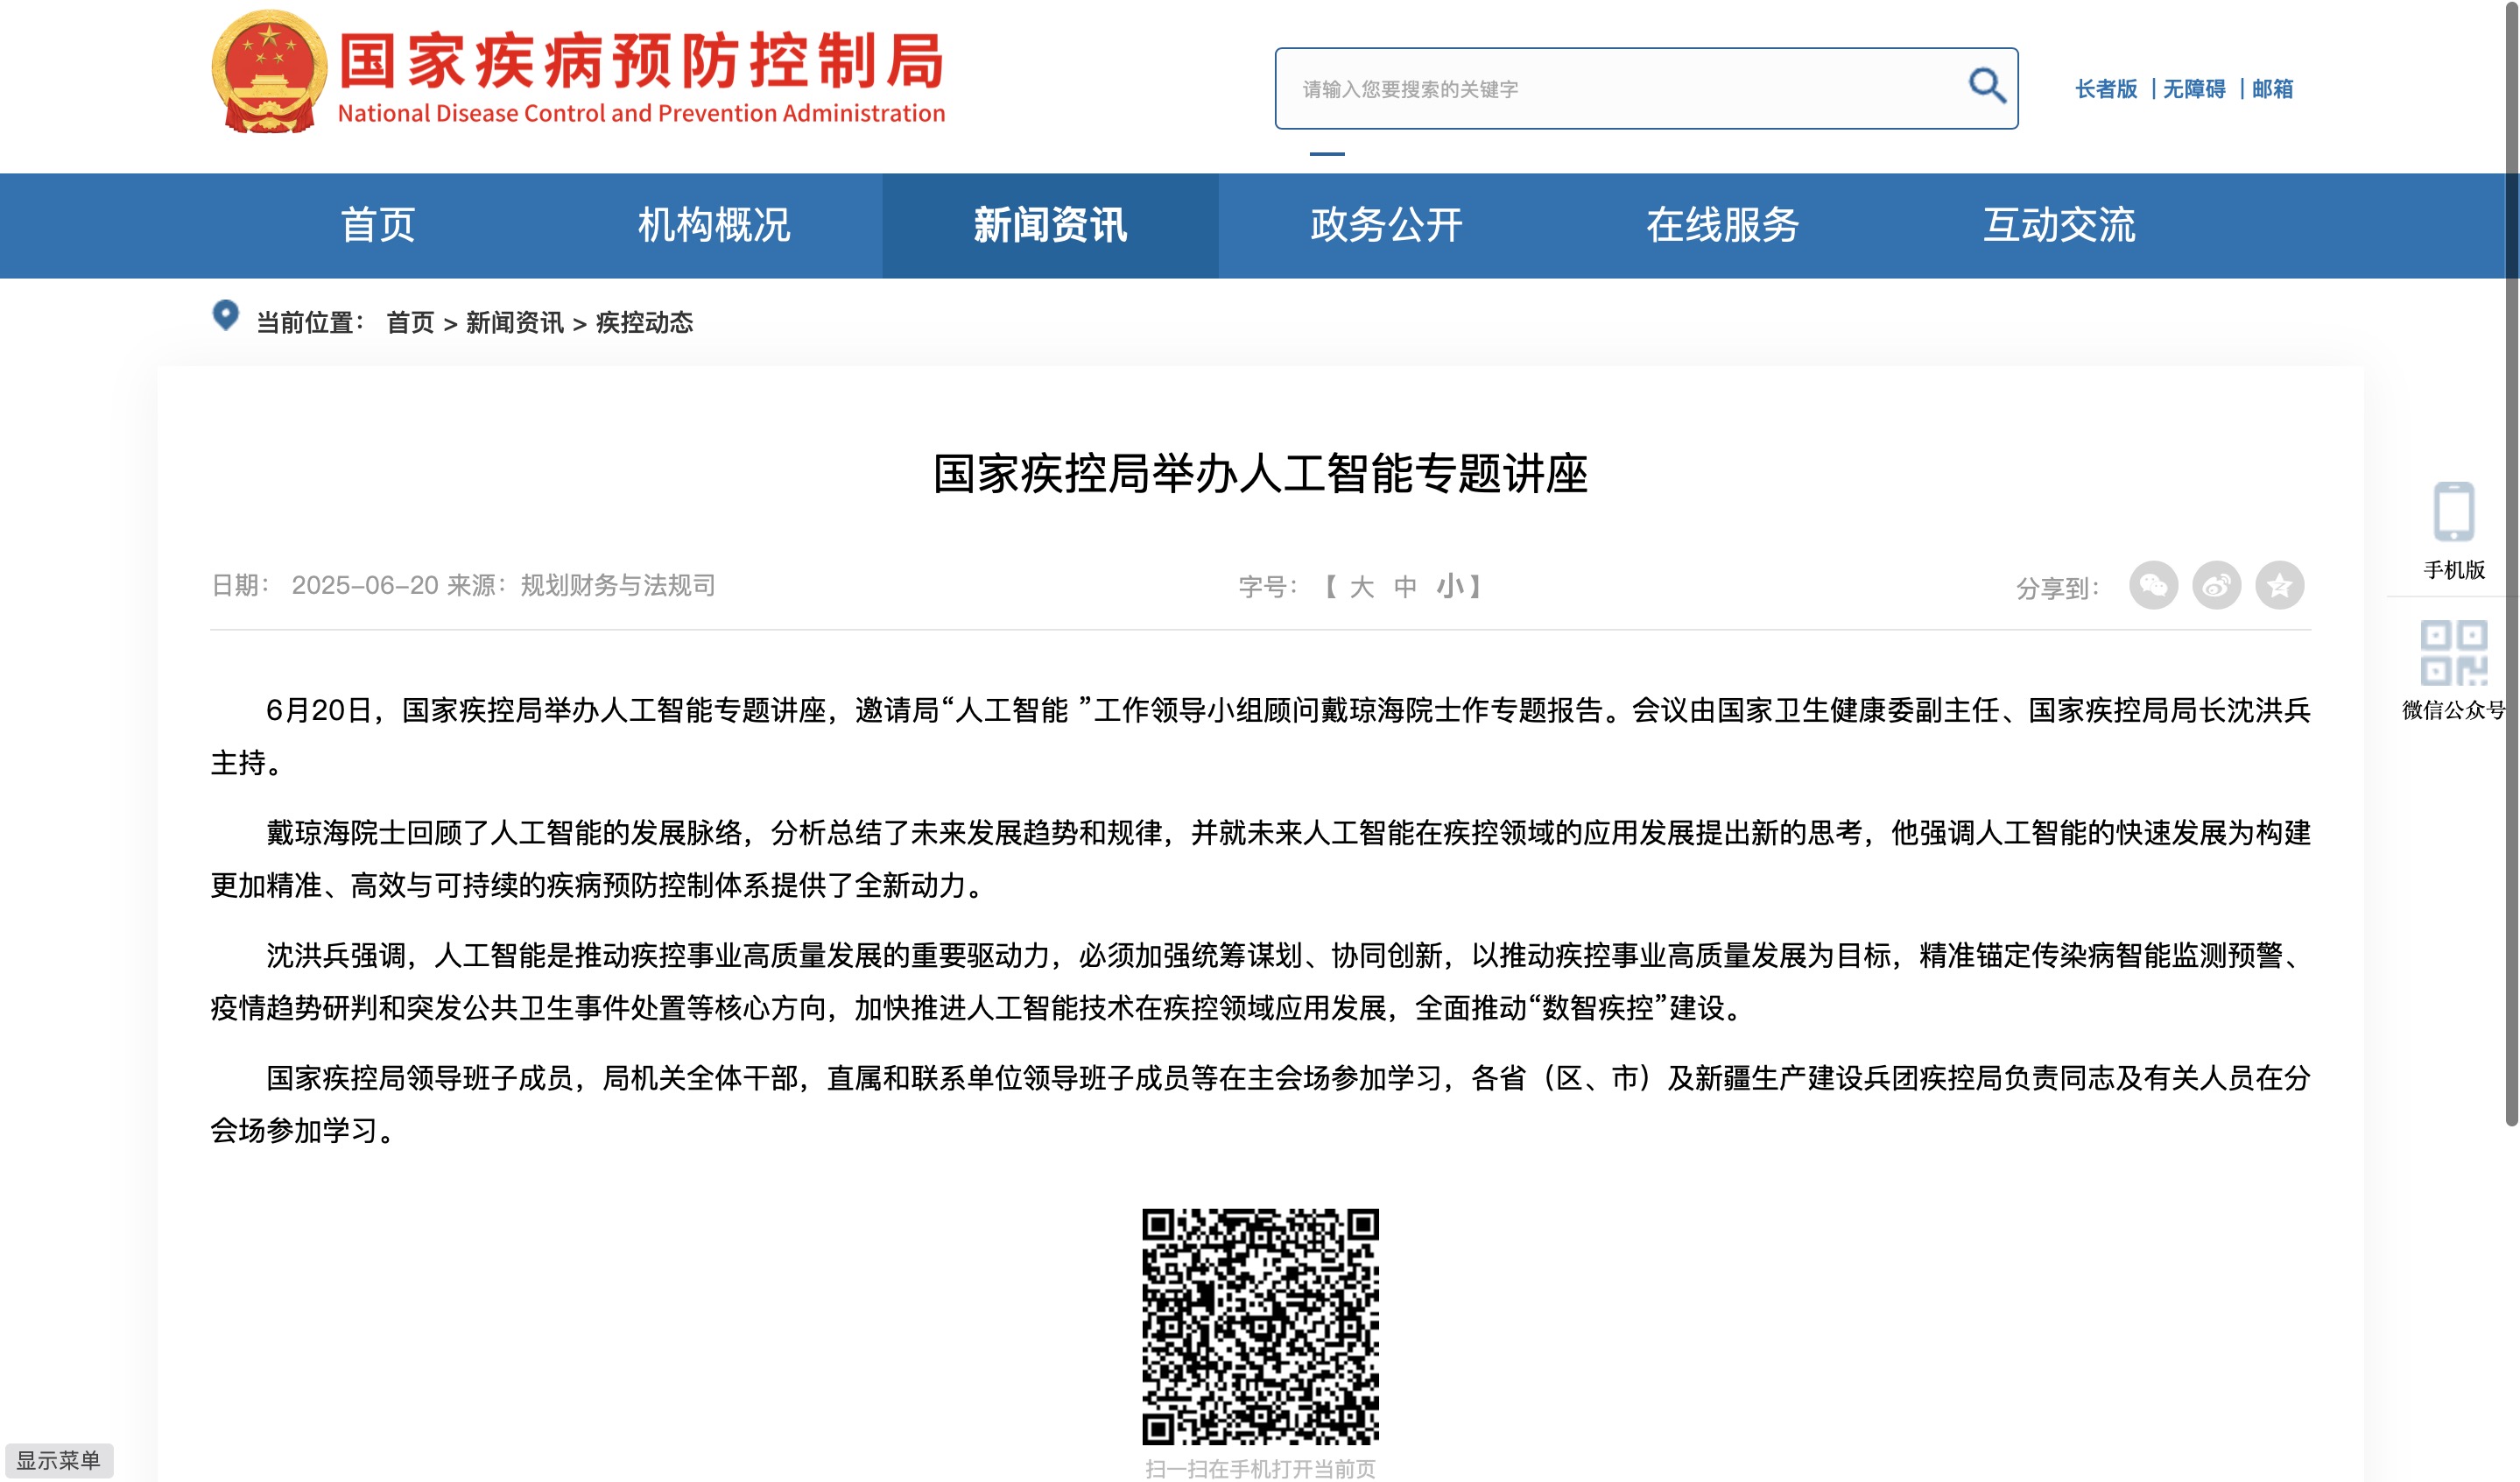Share article to WeChat icon
Screen dimensions: 2520x1482
coord(2153,585)
